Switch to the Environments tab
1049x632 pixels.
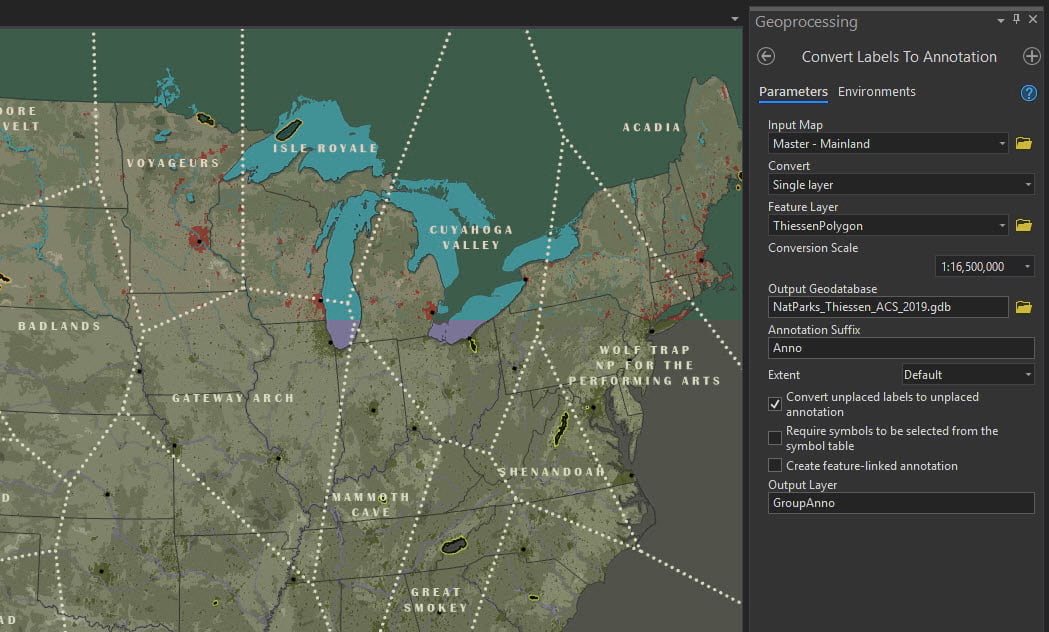click(876, 92)
